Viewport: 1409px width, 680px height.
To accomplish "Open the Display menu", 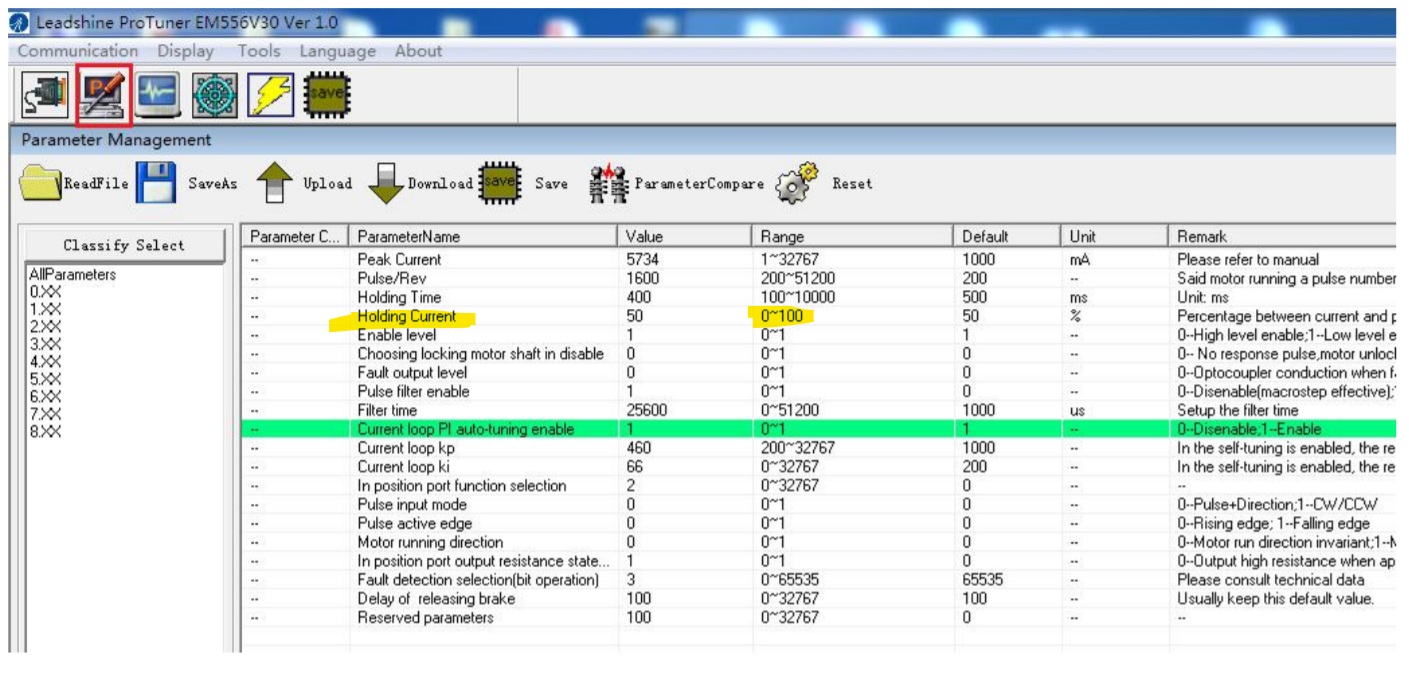I will (186, 51).
